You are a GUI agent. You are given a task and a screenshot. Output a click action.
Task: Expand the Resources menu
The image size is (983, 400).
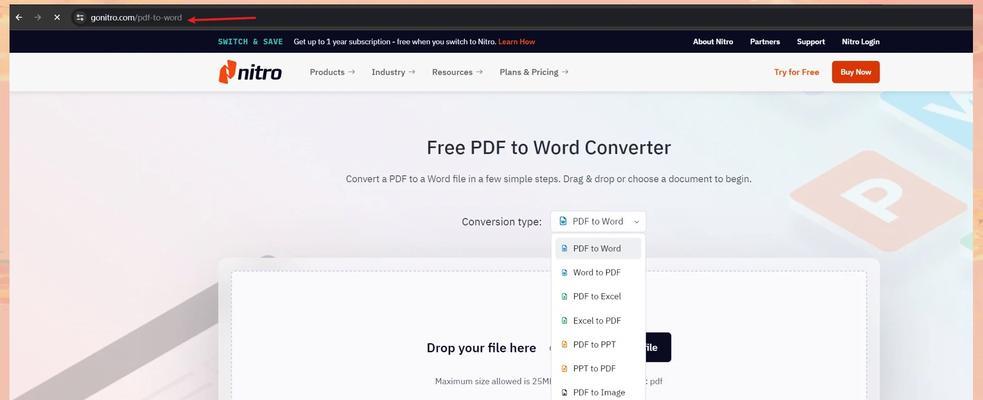click(x=457, y=72)
